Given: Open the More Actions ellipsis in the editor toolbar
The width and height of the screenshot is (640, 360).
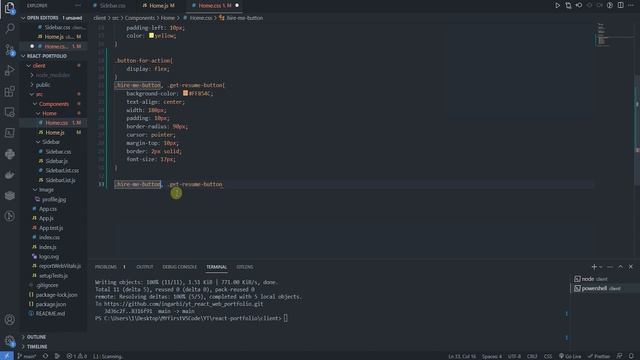Looking at the screenshot, I should click(x=631, y=5).
